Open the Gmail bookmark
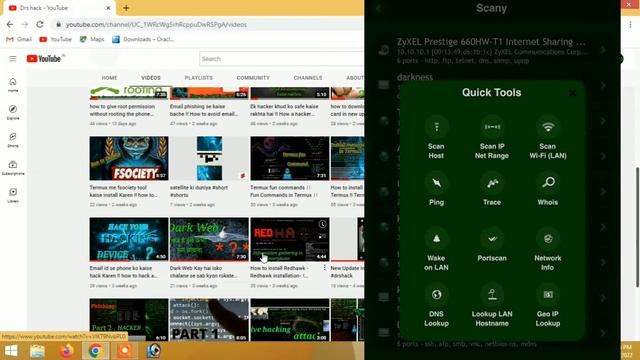Viewport: 640px width, 360px height. click(x=19, y=39)
